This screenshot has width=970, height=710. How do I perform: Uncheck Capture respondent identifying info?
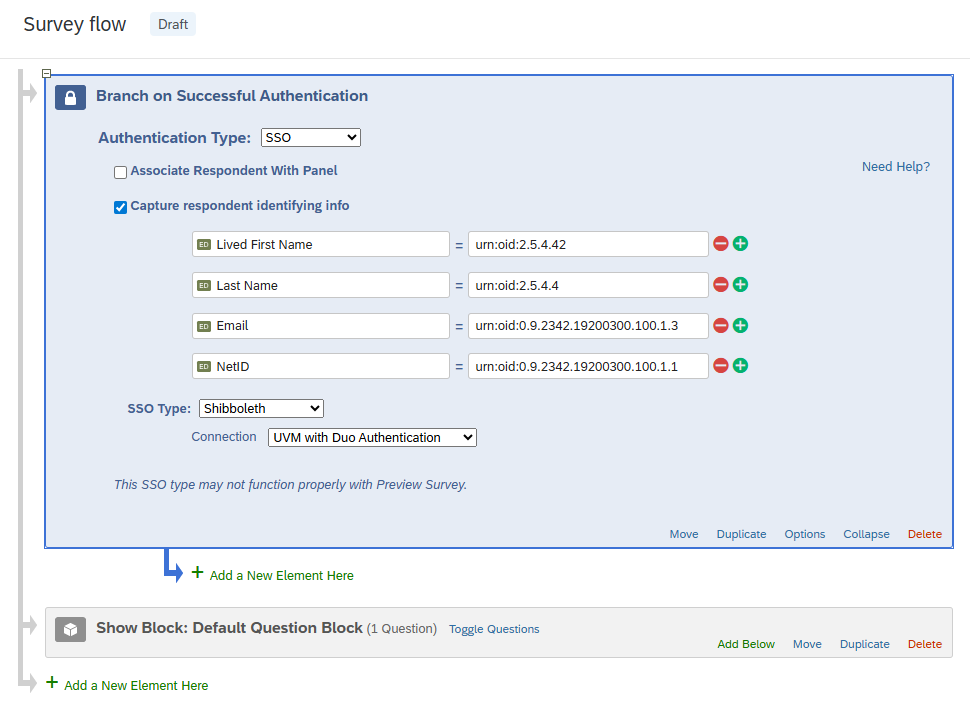(x=121, y=207)
